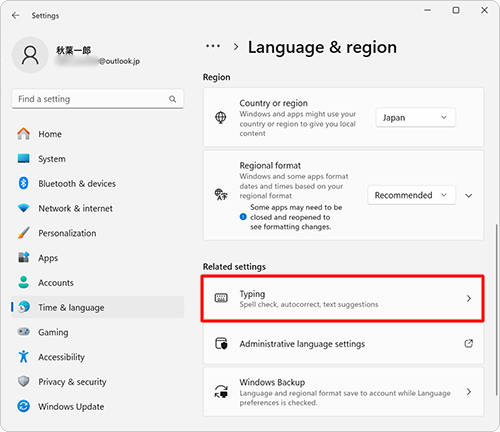Image resolution: width=500 pixels, height=432 pixels.
Task: Click the Accounts person icon
Action: coord(23,282)
